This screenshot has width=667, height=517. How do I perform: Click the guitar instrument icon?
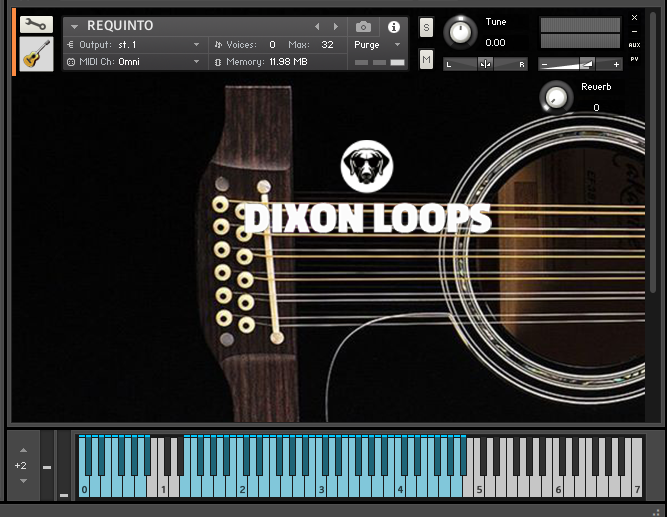click(36, 54)
